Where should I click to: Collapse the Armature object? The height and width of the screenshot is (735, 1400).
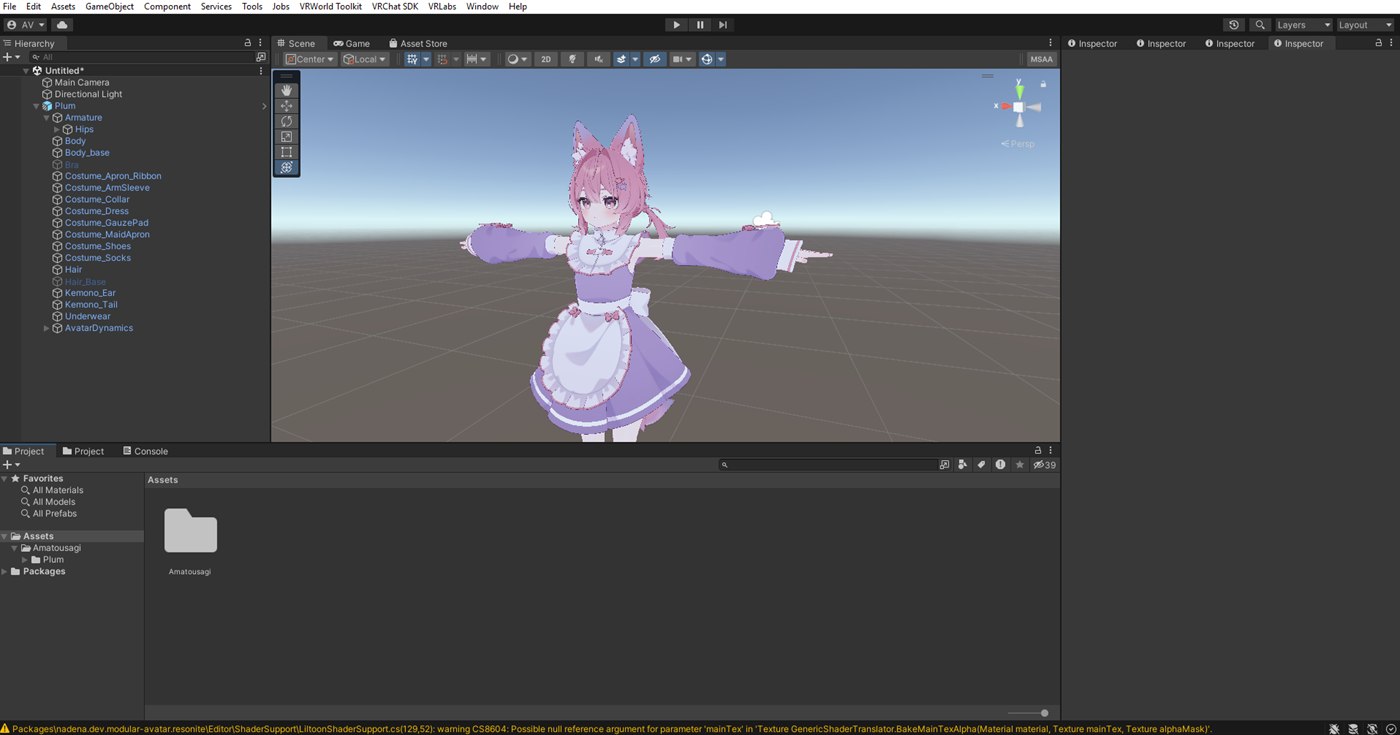pyautogui.click(x=46, y=118)
